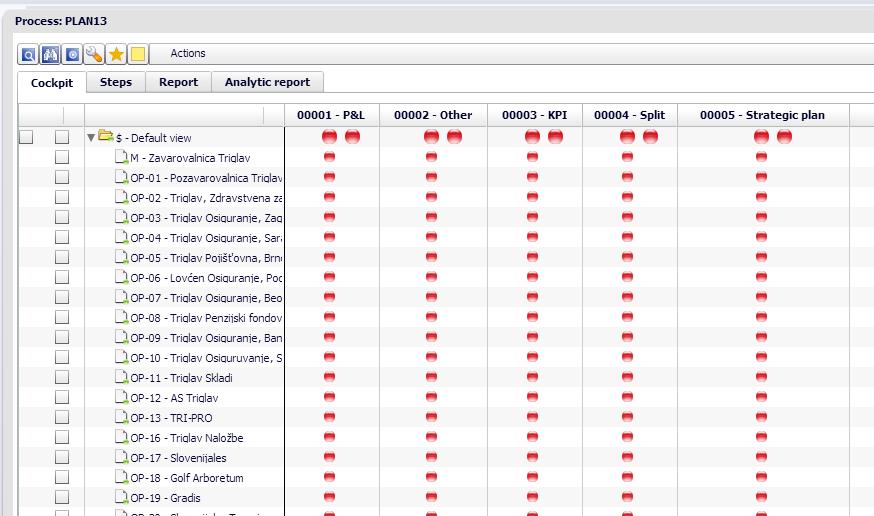Click second Strategic plan status in Default view row

[784, 137]
